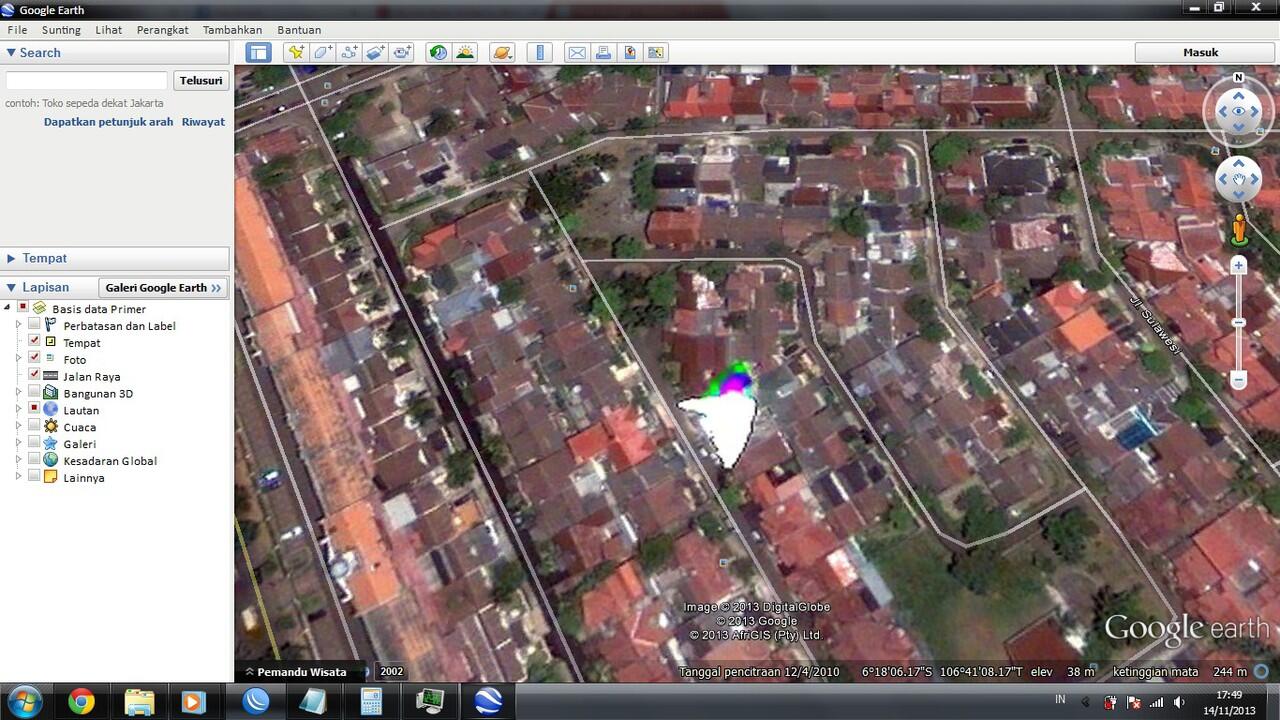1280x720 pixels.
Task: Collapse the Lapisan panel triangle
Action: [x=11, y=287]
